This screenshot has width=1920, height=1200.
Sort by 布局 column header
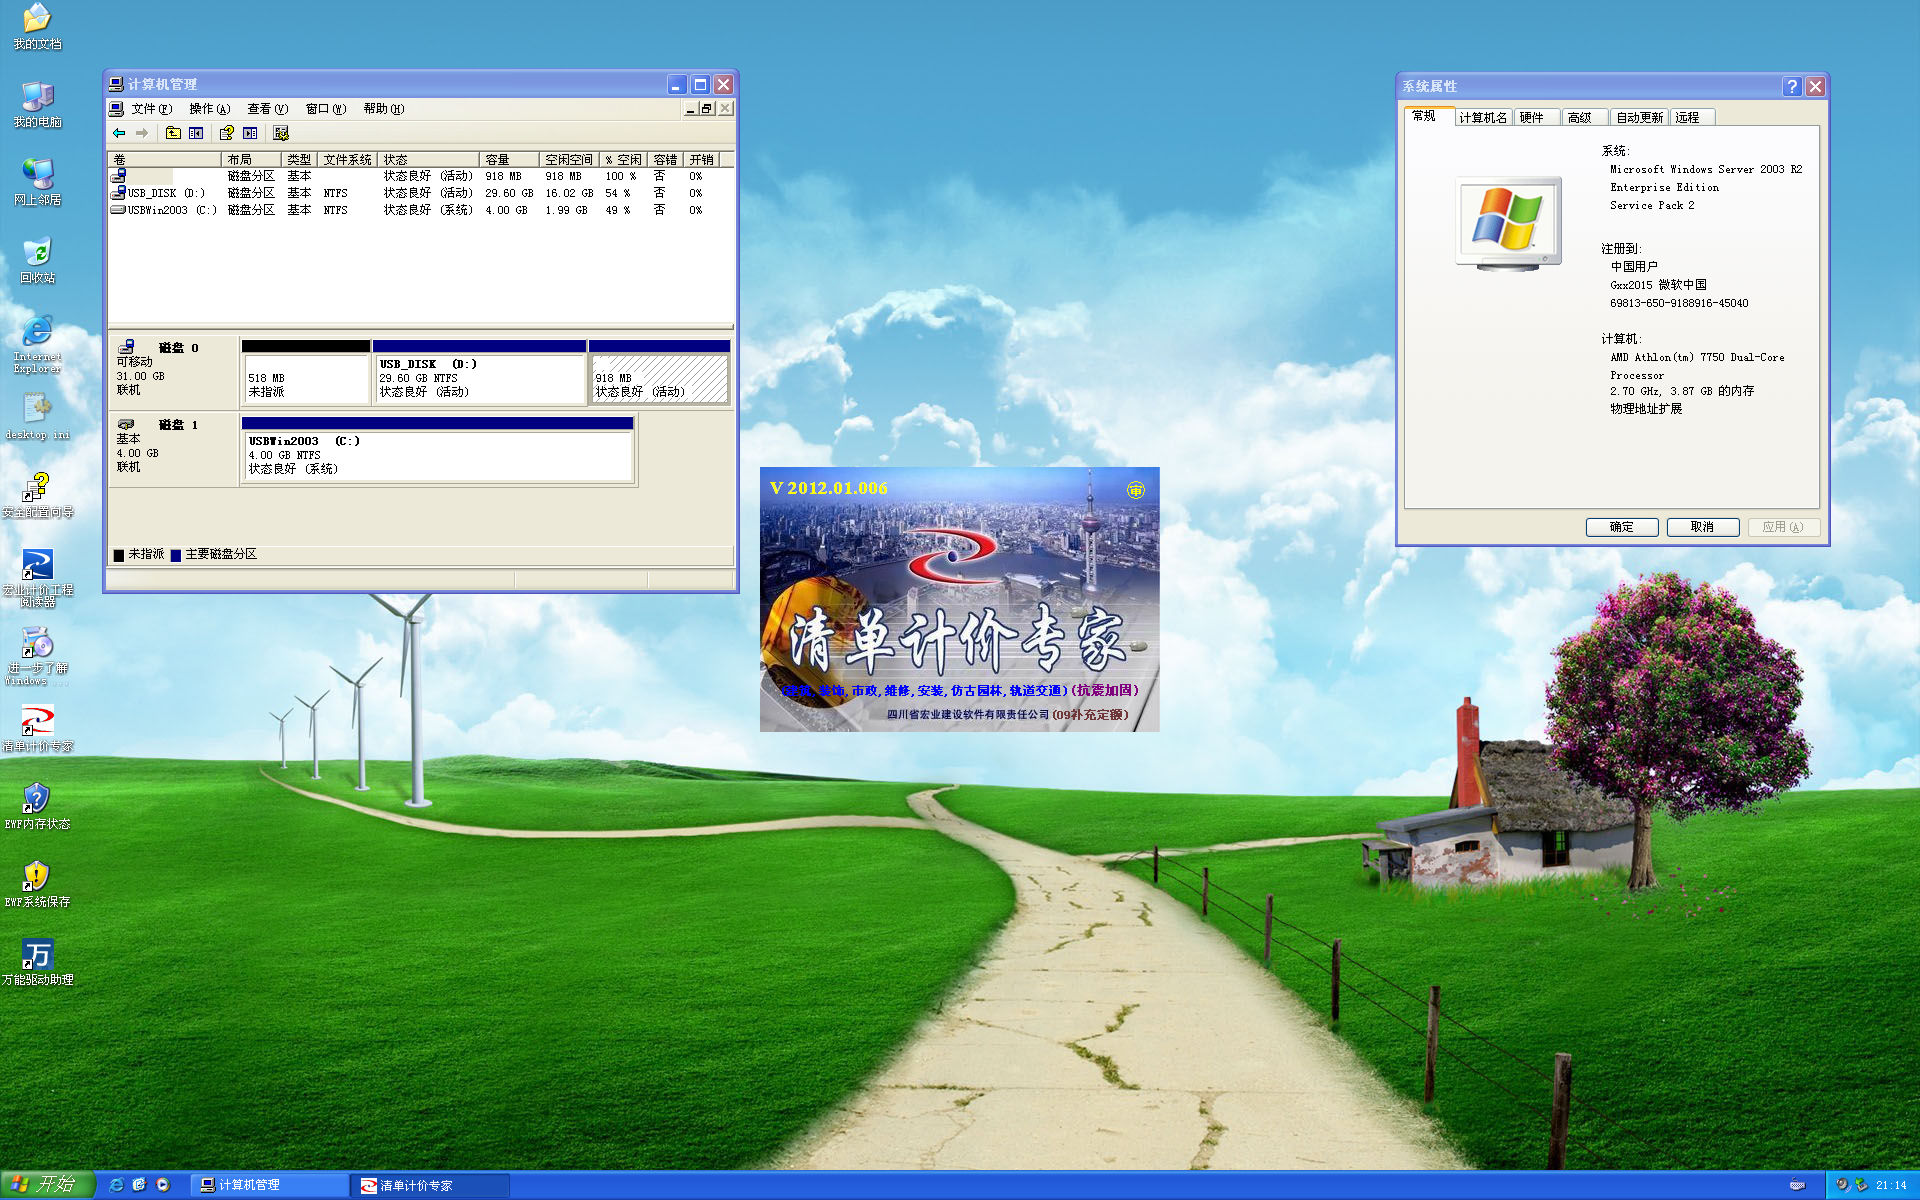click(251, 160)
